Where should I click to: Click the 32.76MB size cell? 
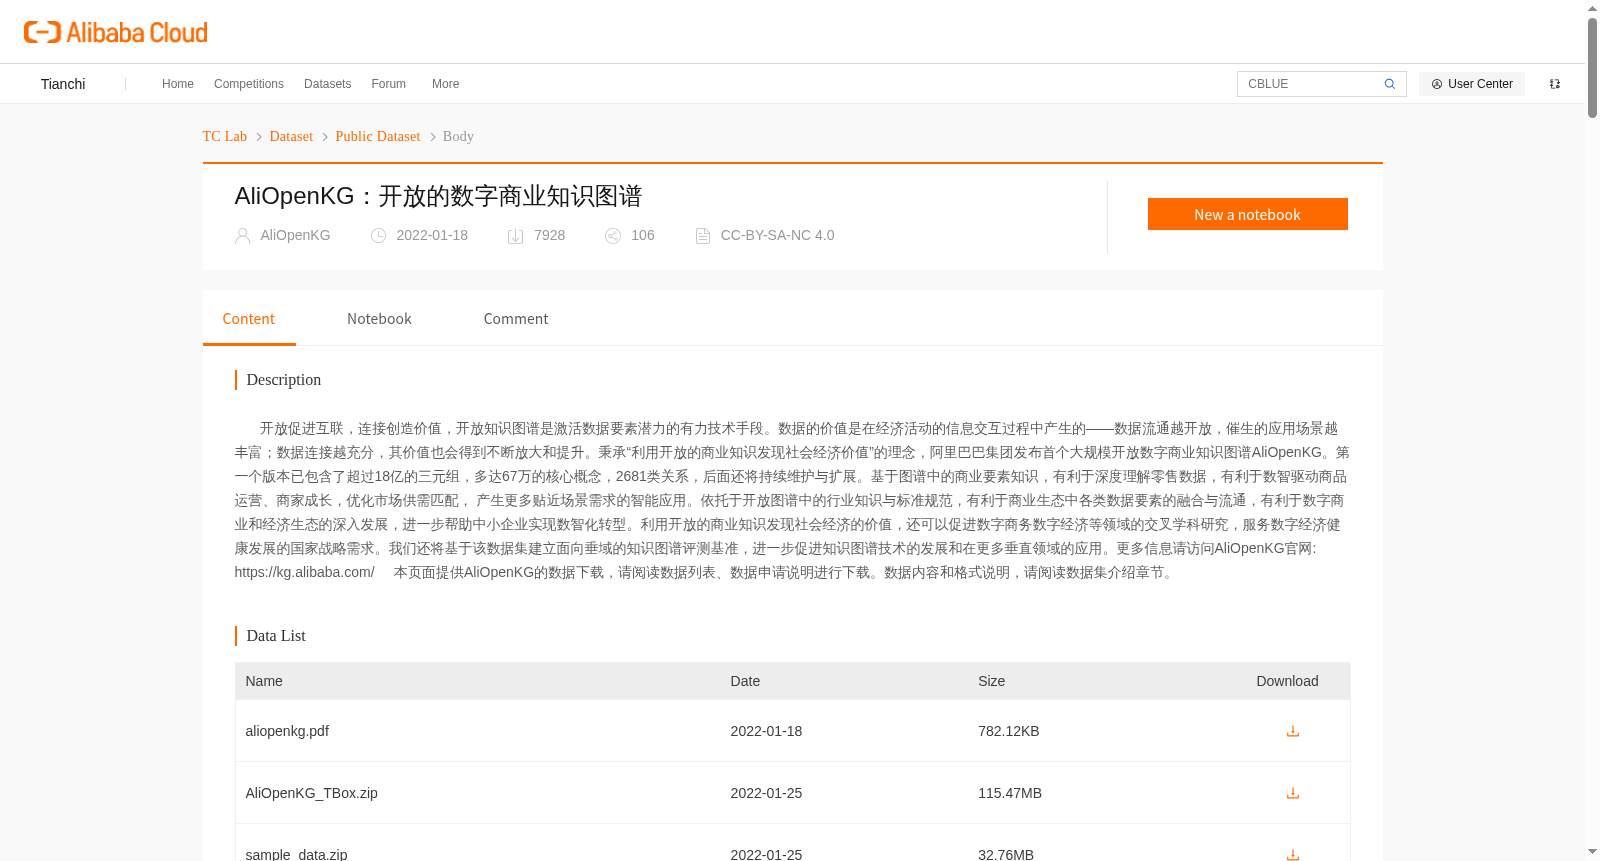[x=1006, y=854]
